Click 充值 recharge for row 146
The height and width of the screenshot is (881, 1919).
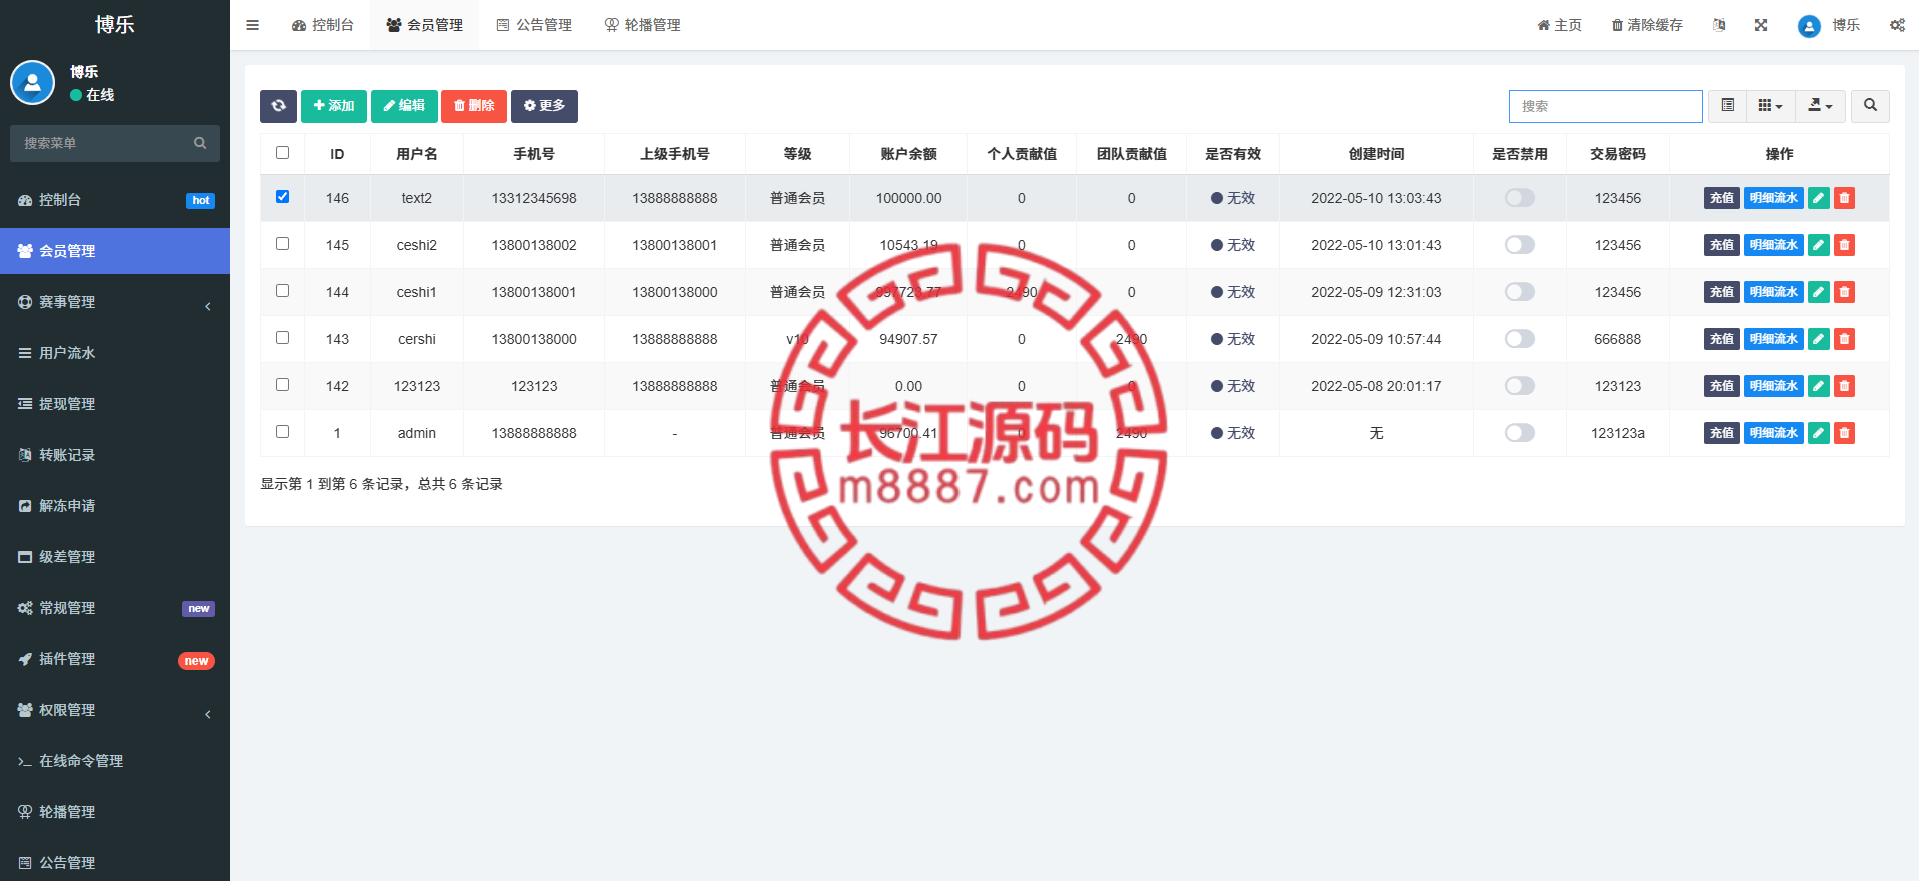point(1722,198)
